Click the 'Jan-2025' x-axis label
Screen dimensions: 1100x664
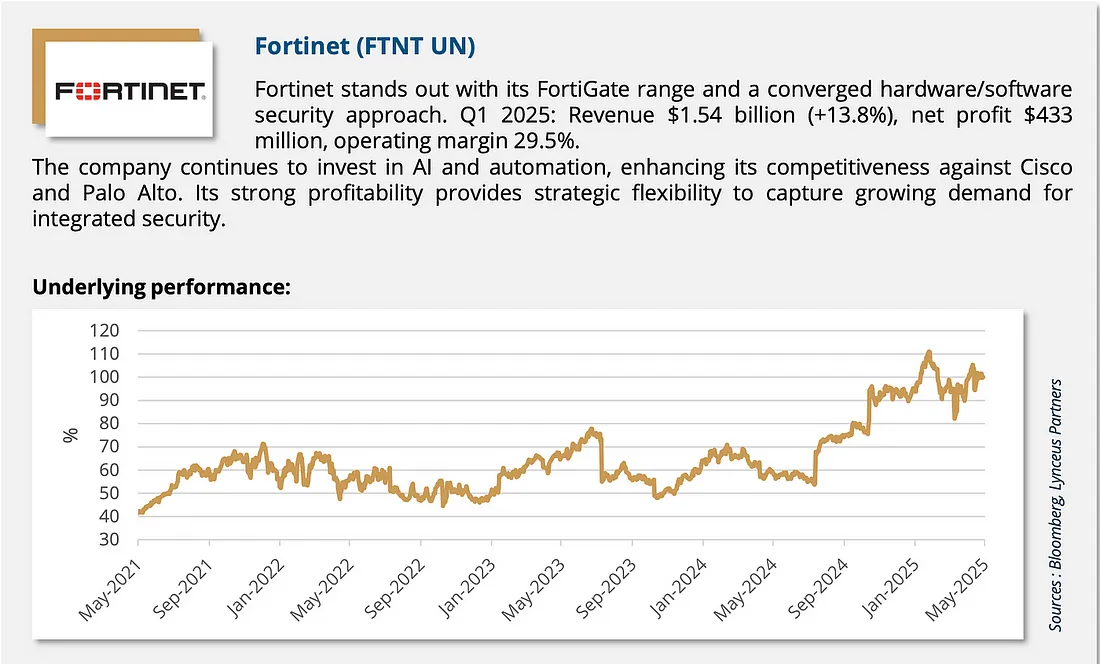coord(893,587)
